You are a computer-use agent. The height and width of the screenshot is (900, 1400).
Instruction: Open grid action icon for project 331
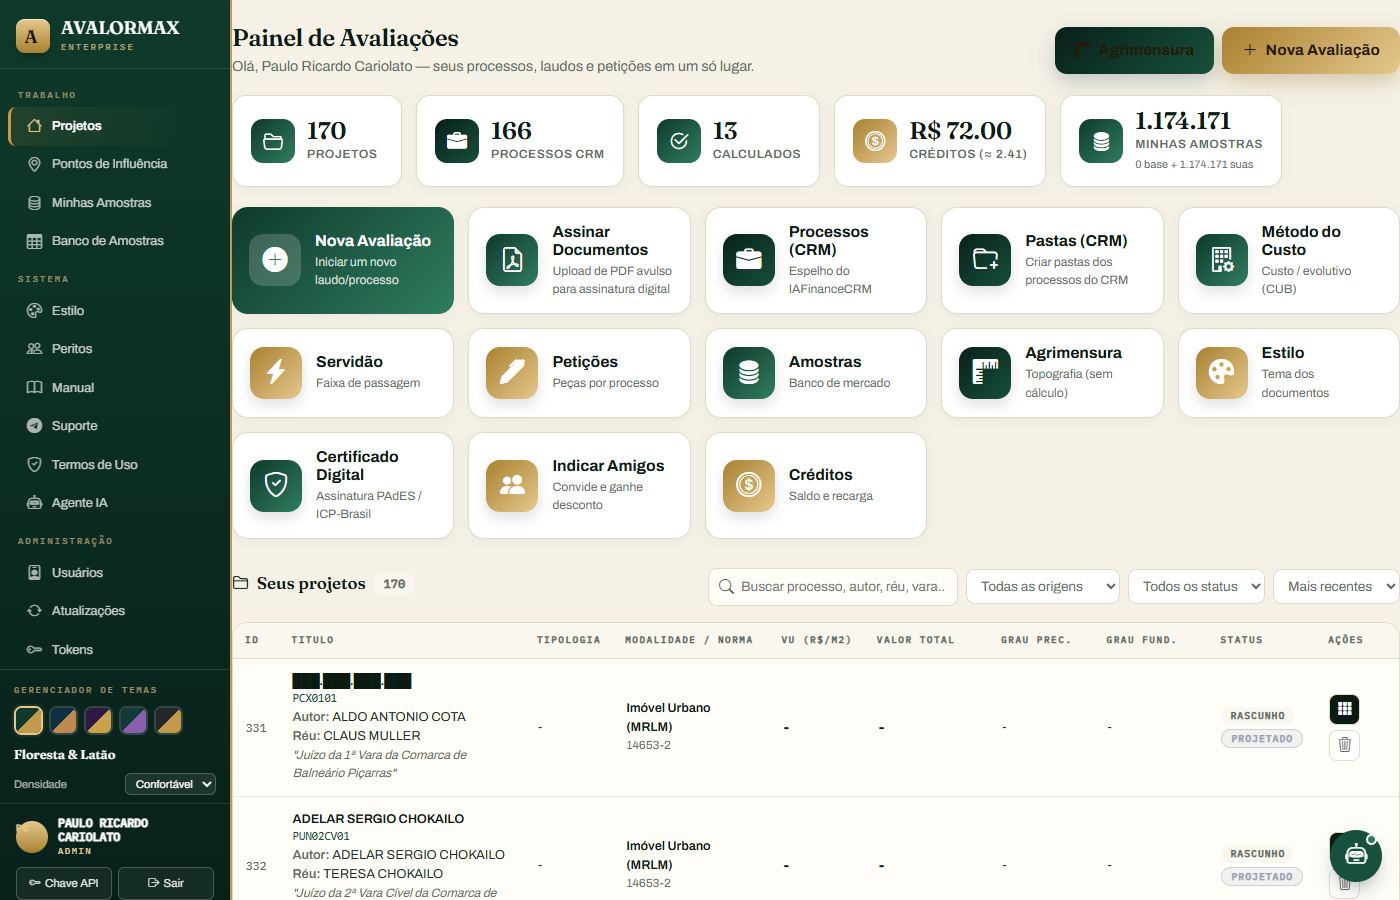(x=1345, y=709)
